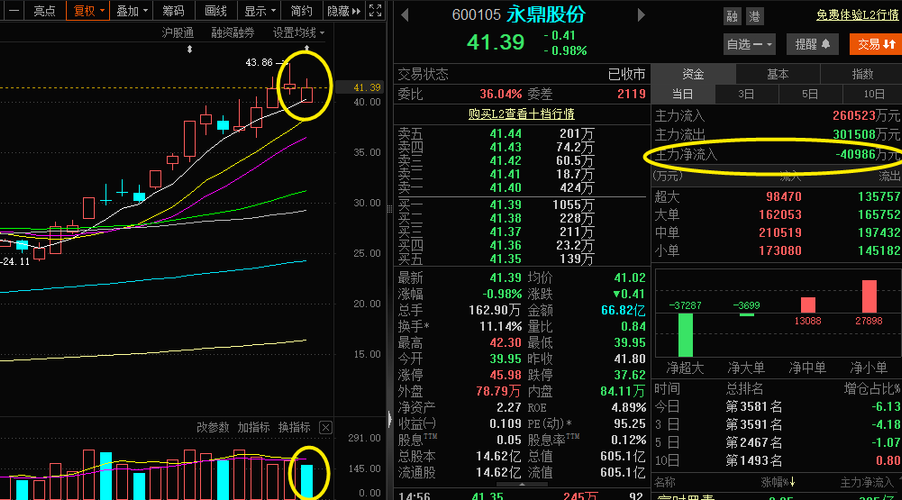
Task: Click the current price label 41.39 on axis
Action: click(366, 87)
